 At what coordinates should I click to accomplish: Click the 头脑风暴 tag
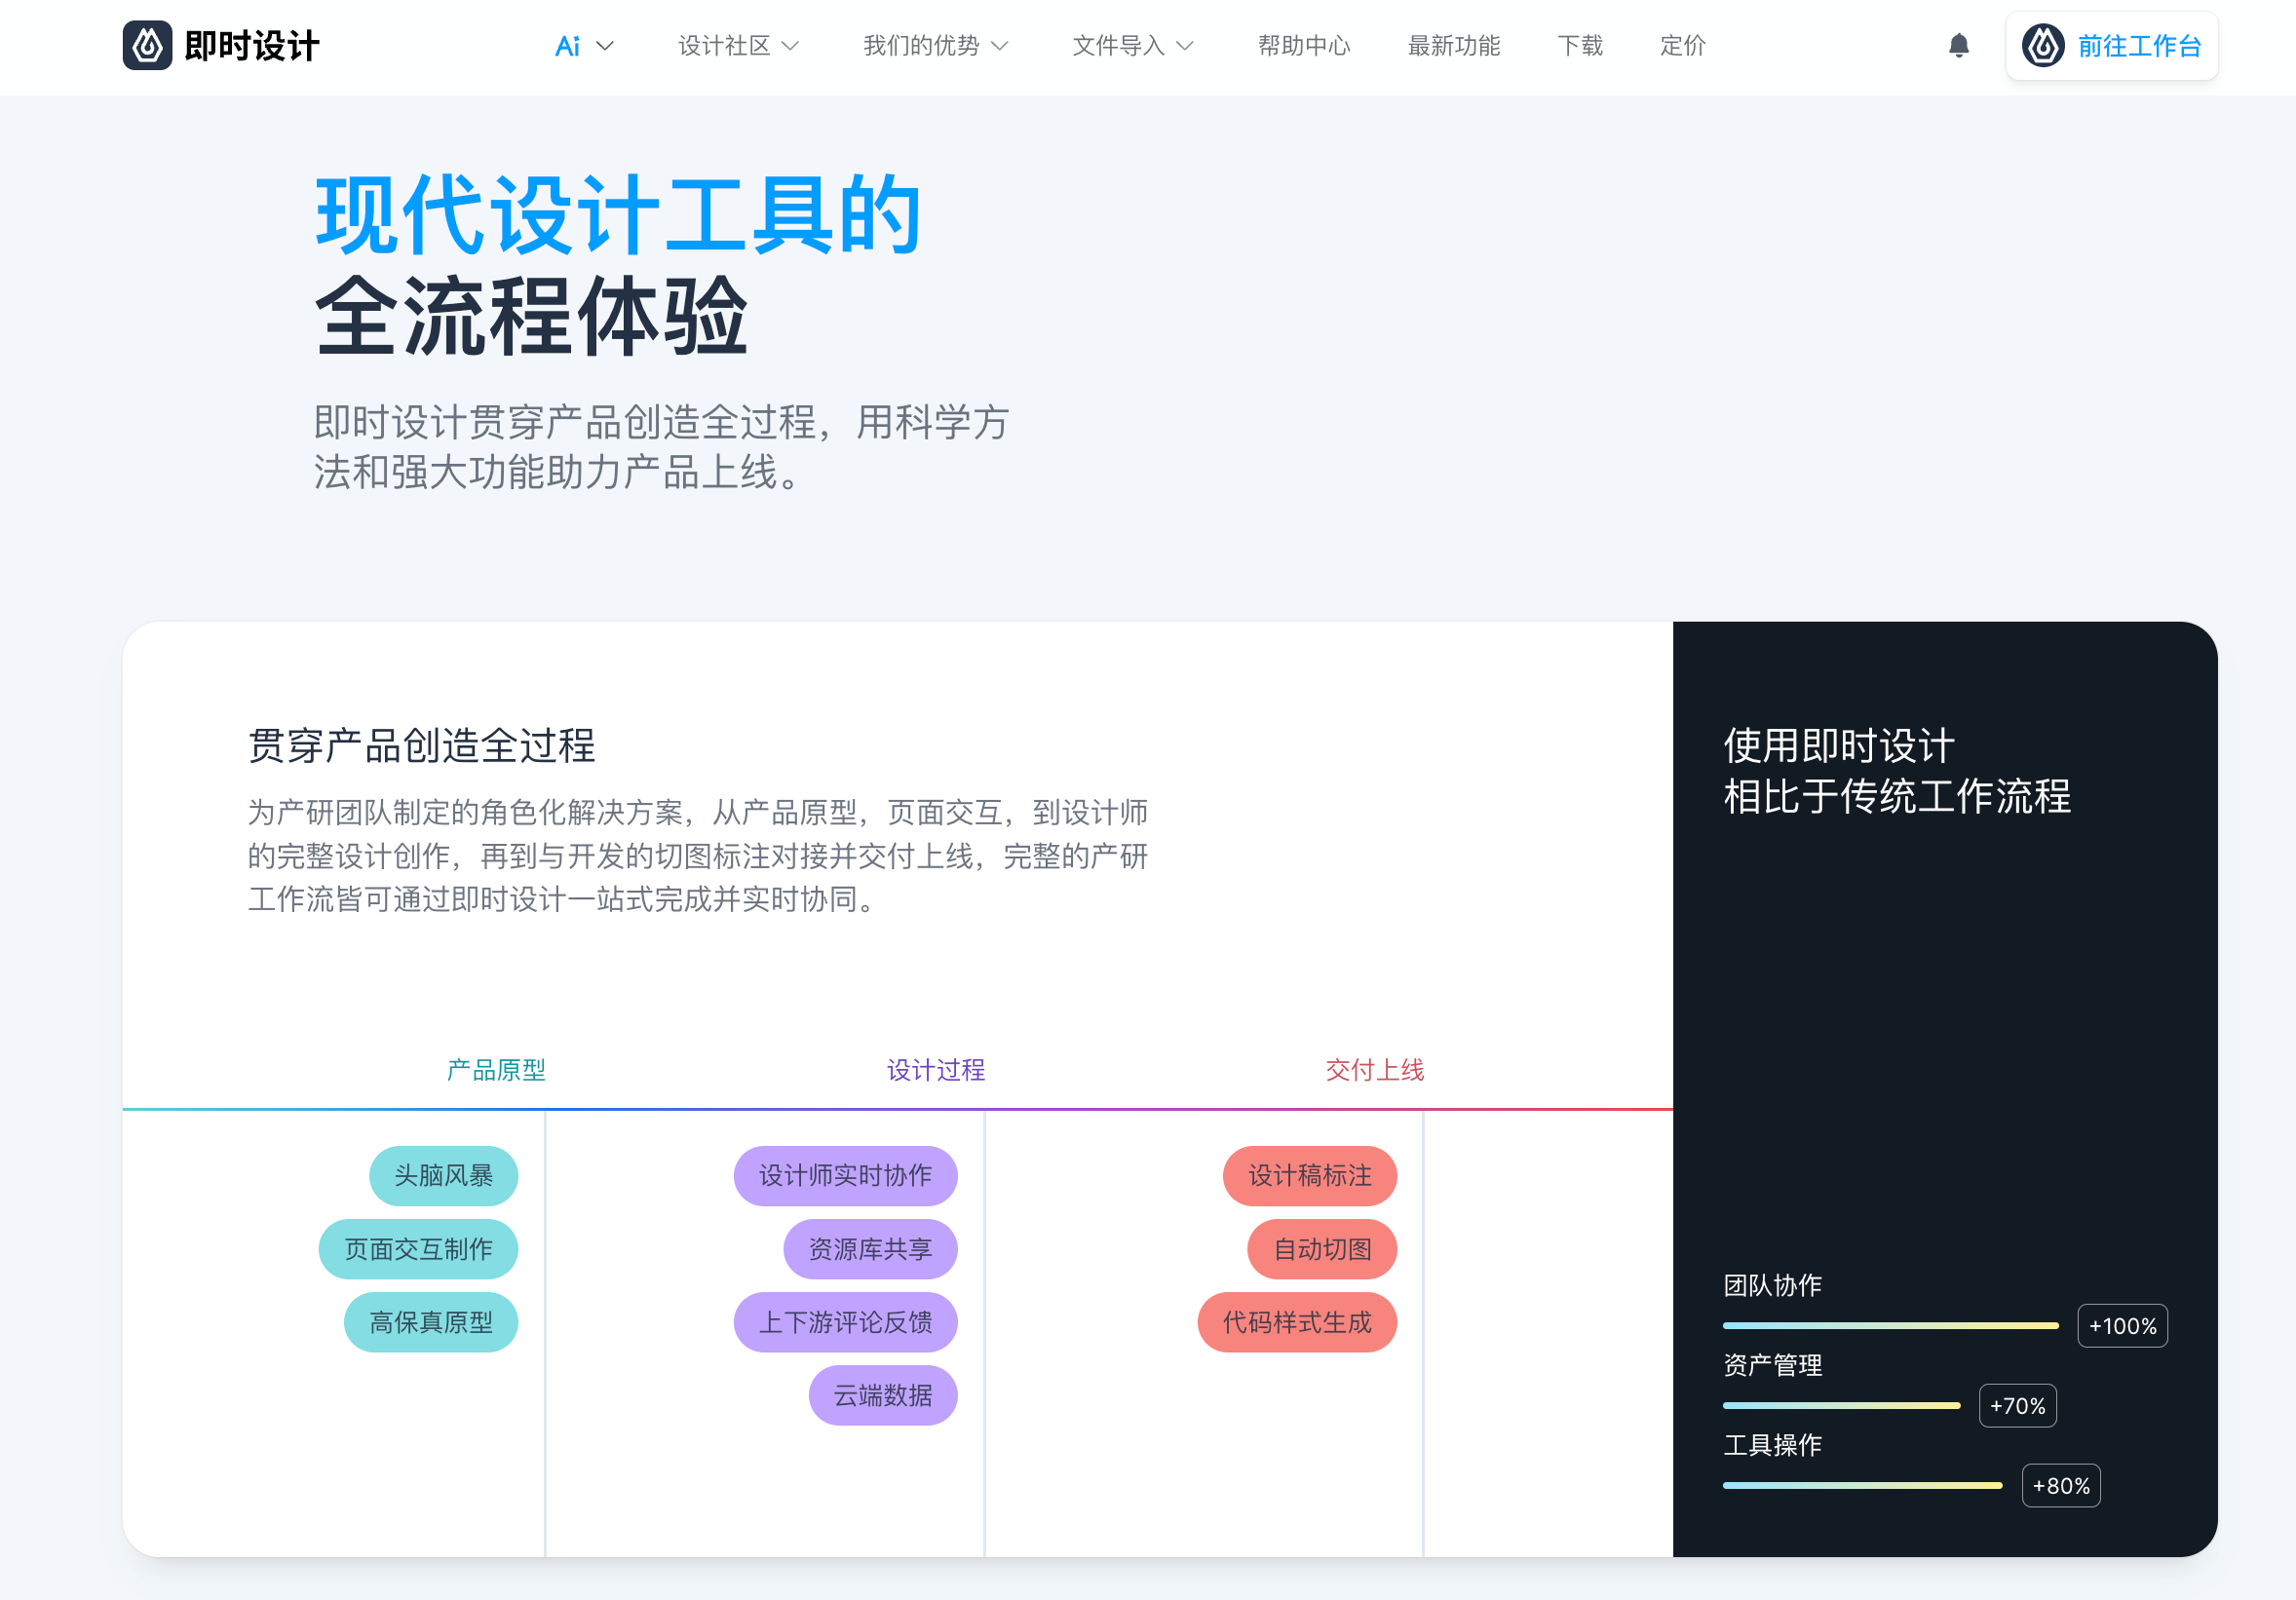pos(444,1176)
